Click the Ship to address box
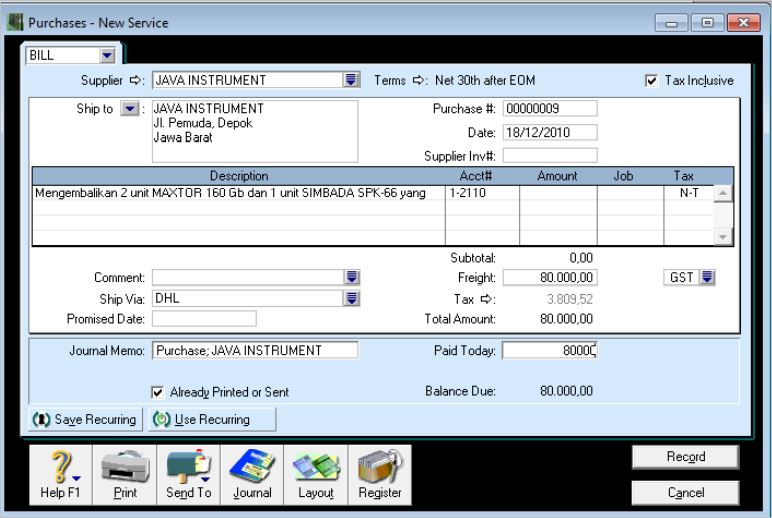Image resolution: width=772 pixels, height=518 pixels. click(x=255, y=131)
